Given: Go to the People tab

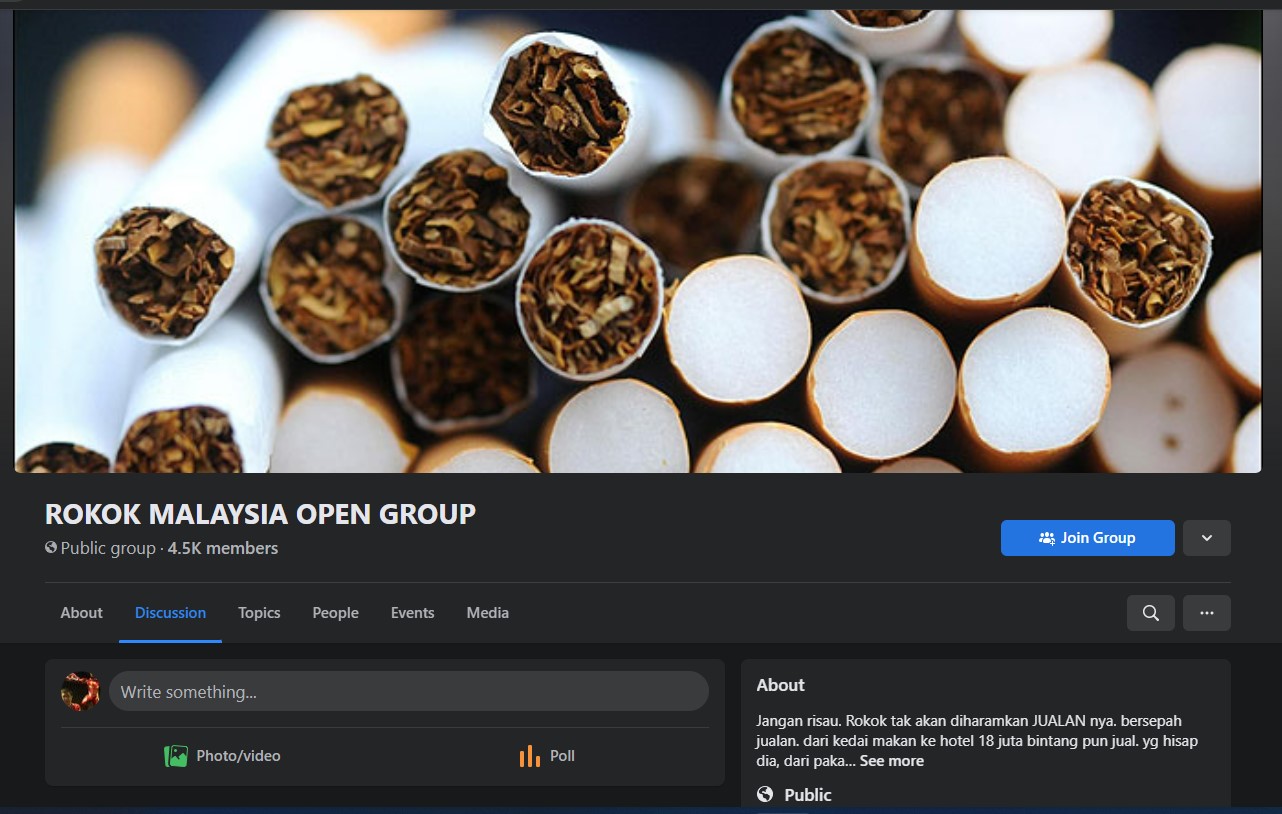Looking at the screenshot, I should tap(335, 613).
